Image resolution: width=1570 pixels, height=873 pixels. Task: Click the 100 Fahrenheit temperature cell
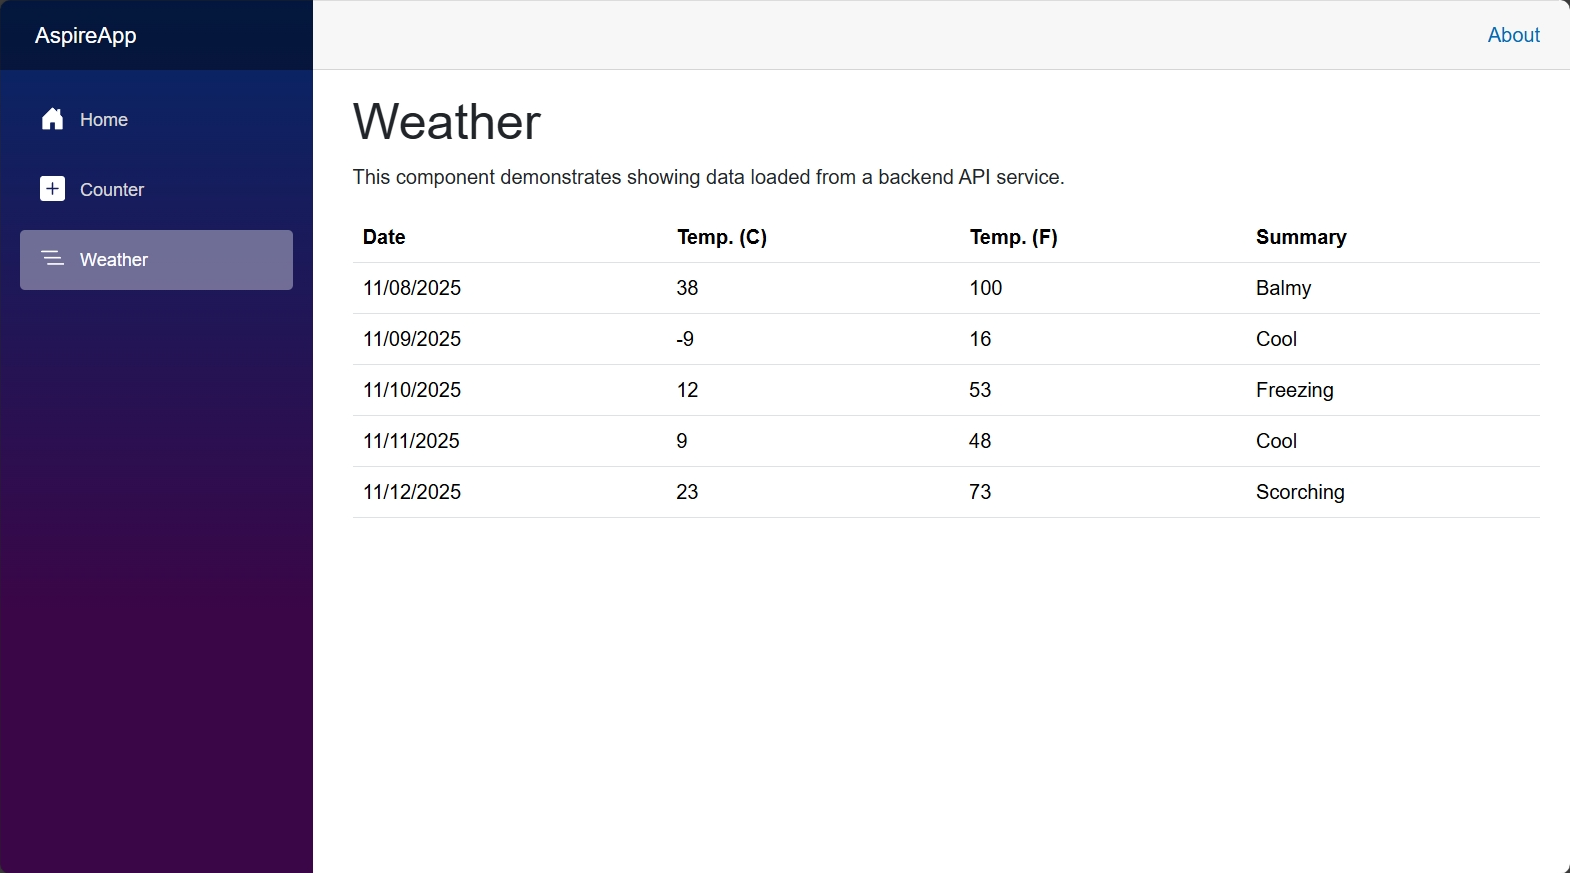tap(985, 288)
